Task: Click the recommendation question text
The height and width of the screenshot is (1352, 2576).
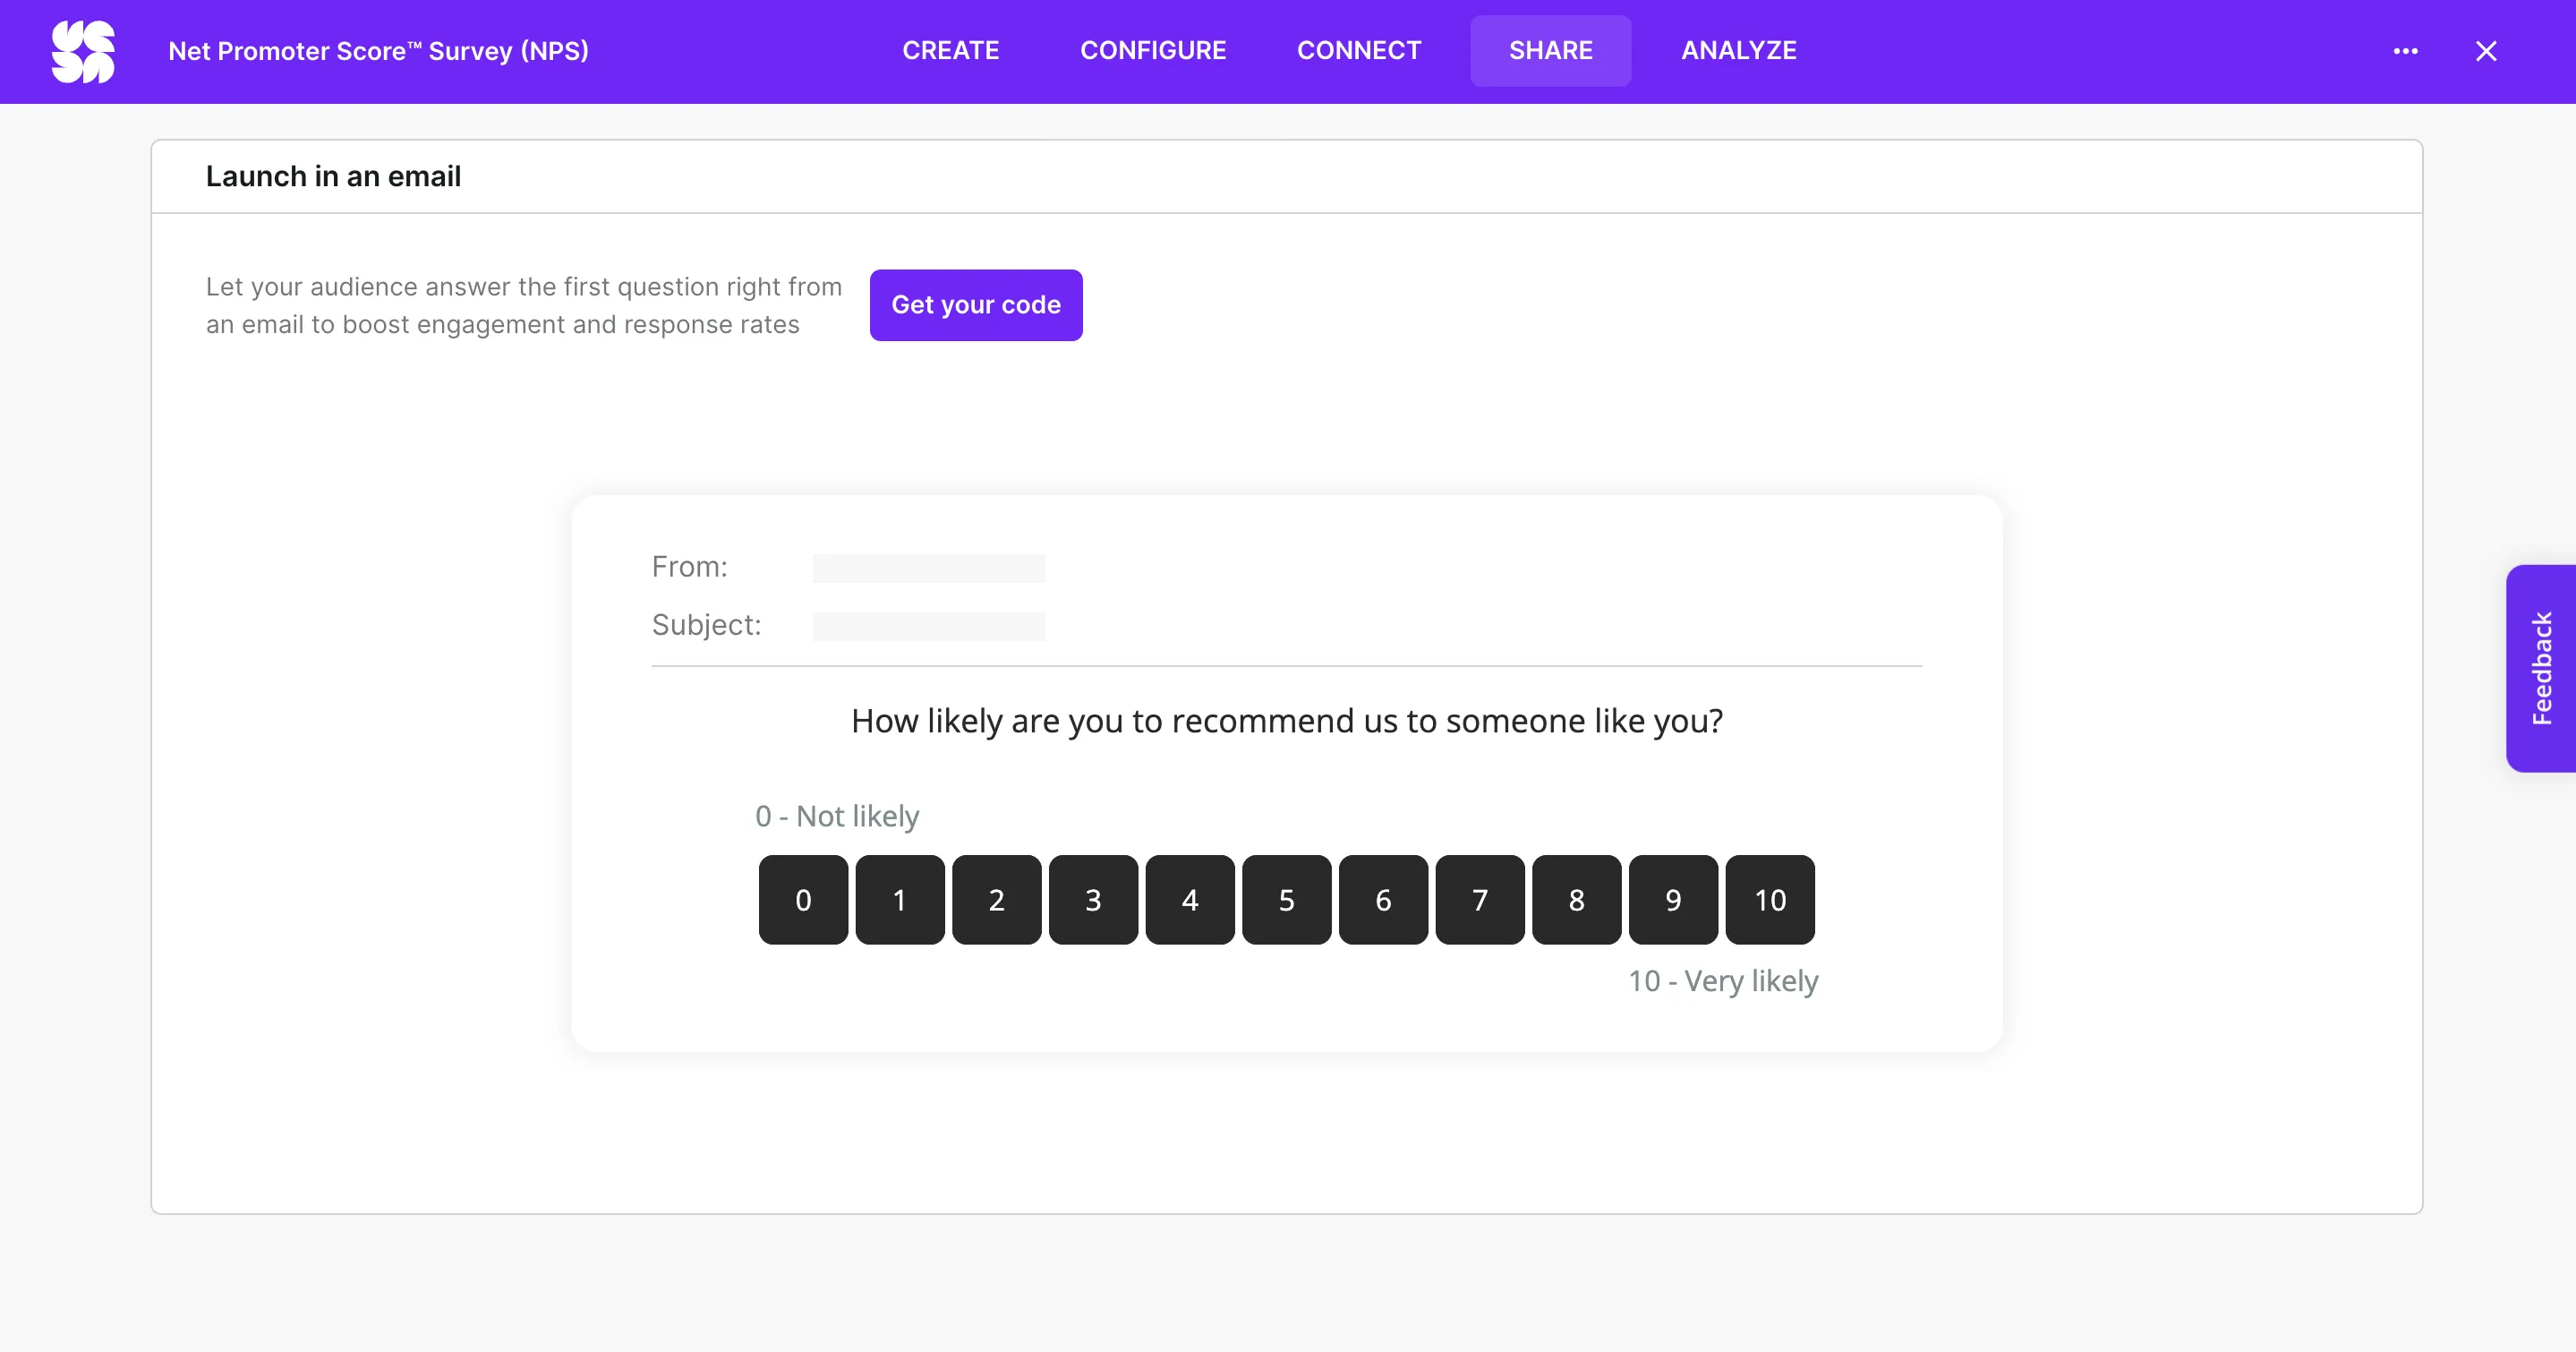Action: click(1286, 721)
